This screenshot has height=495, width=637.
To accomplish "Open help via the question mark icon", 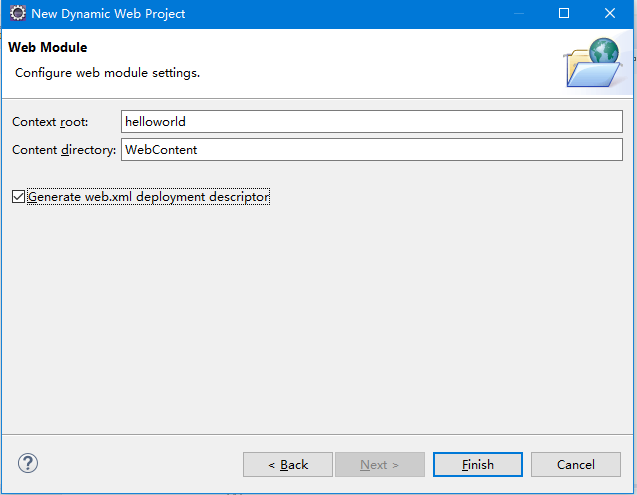I will pos(28,463).
